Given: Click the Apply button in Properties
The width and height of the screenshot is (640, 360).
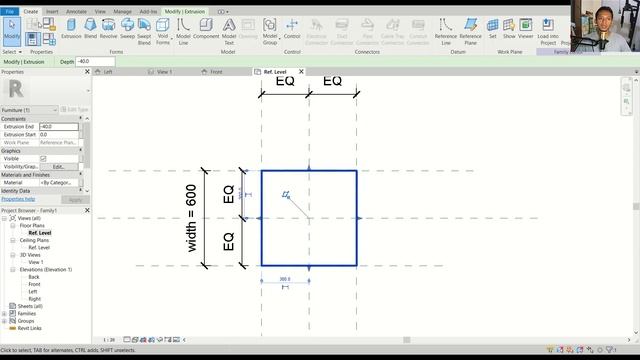Looking at the screenshot, I should [76, 200].
